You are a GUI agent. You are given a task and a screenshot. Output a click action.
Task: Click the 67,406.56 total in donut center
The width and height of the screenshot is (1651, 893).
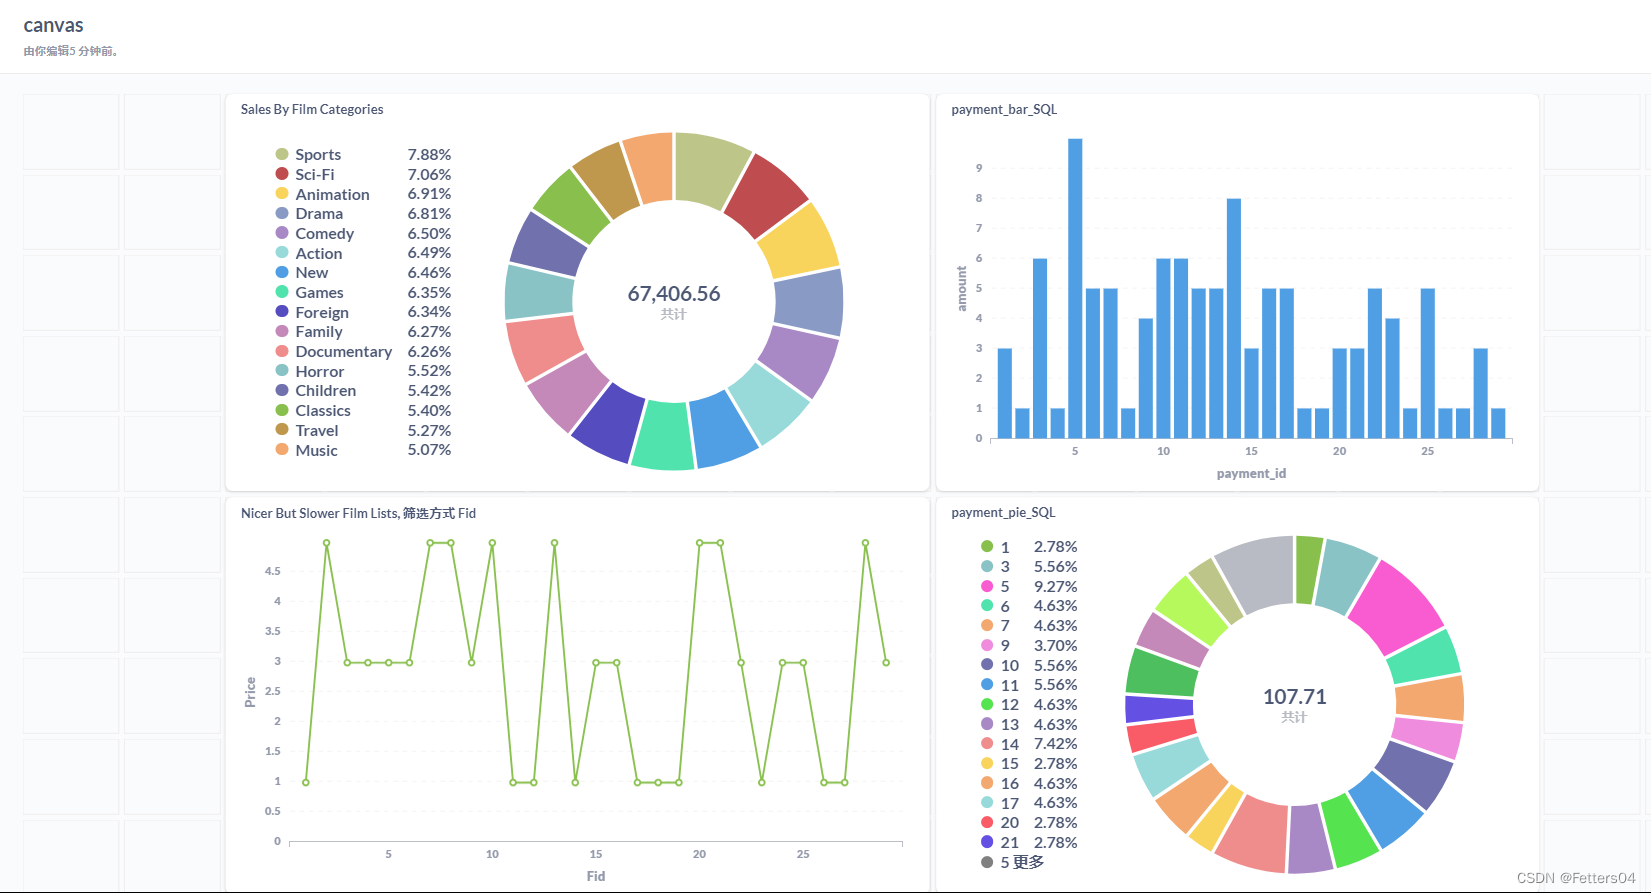click(x=674, y=293)
